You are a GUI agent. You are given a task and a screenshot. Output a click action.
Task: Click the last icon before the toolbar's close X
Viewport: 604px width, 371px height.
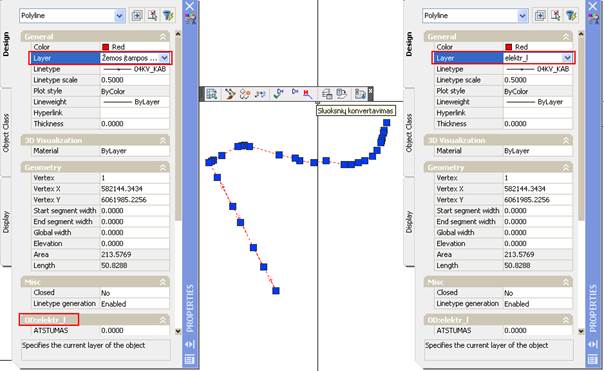pyautogui.click(x=360, y=94)
